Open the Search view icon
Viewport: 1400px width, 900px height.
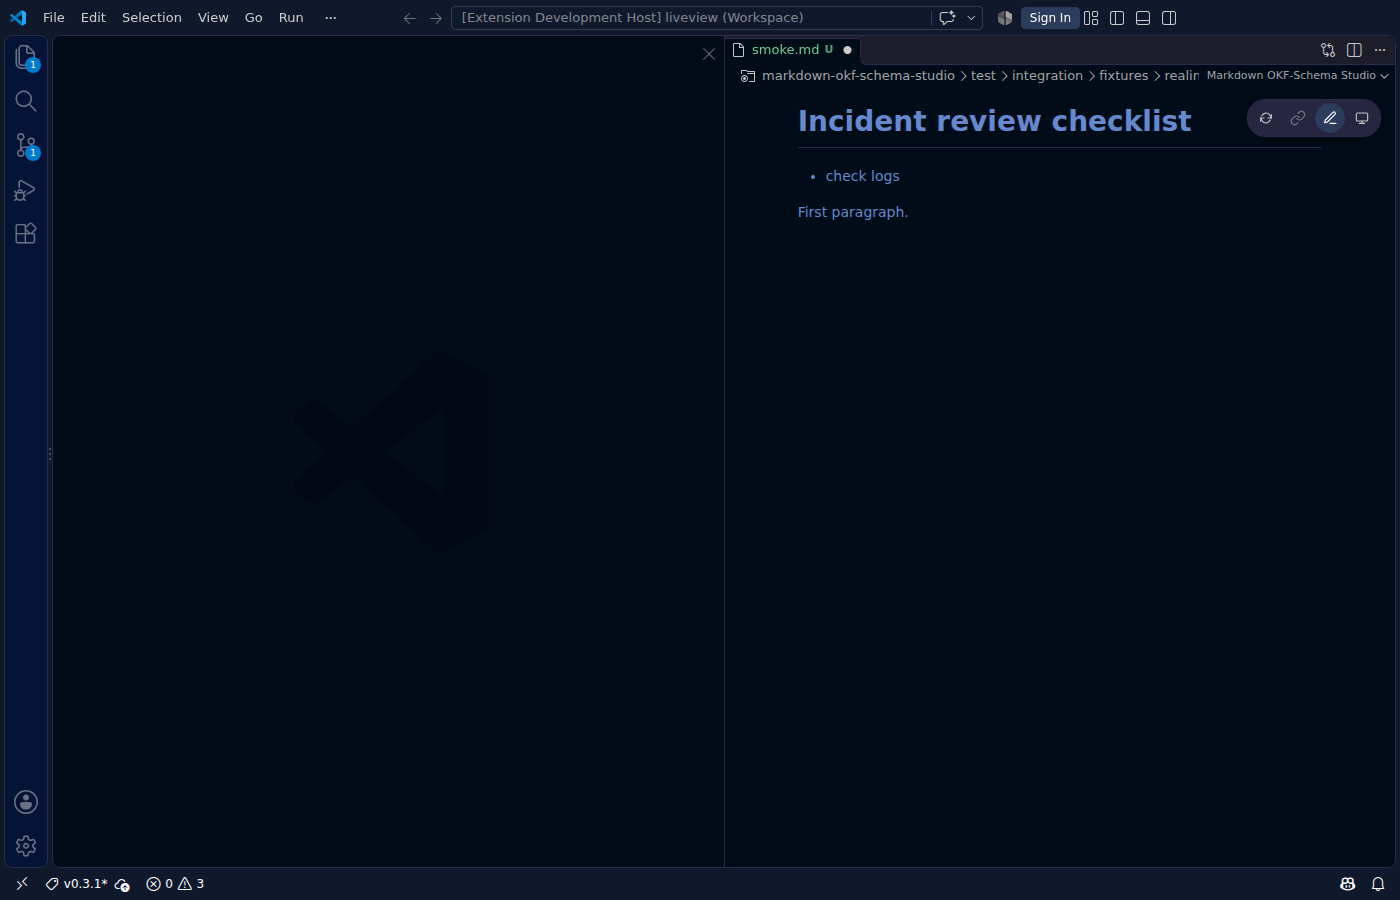pyautogui.click(x=26, y=101)
